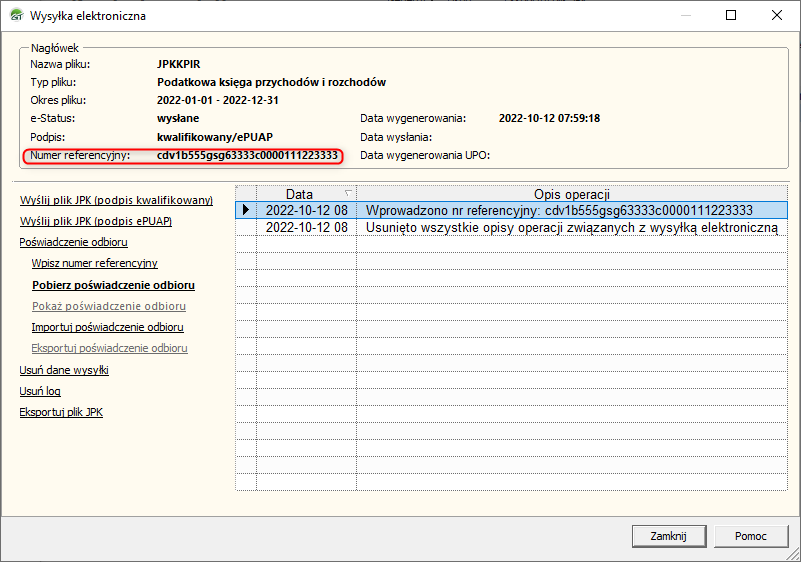
Task: Click the file name value JPKKPIR
Action: click(x=178, y=64)
